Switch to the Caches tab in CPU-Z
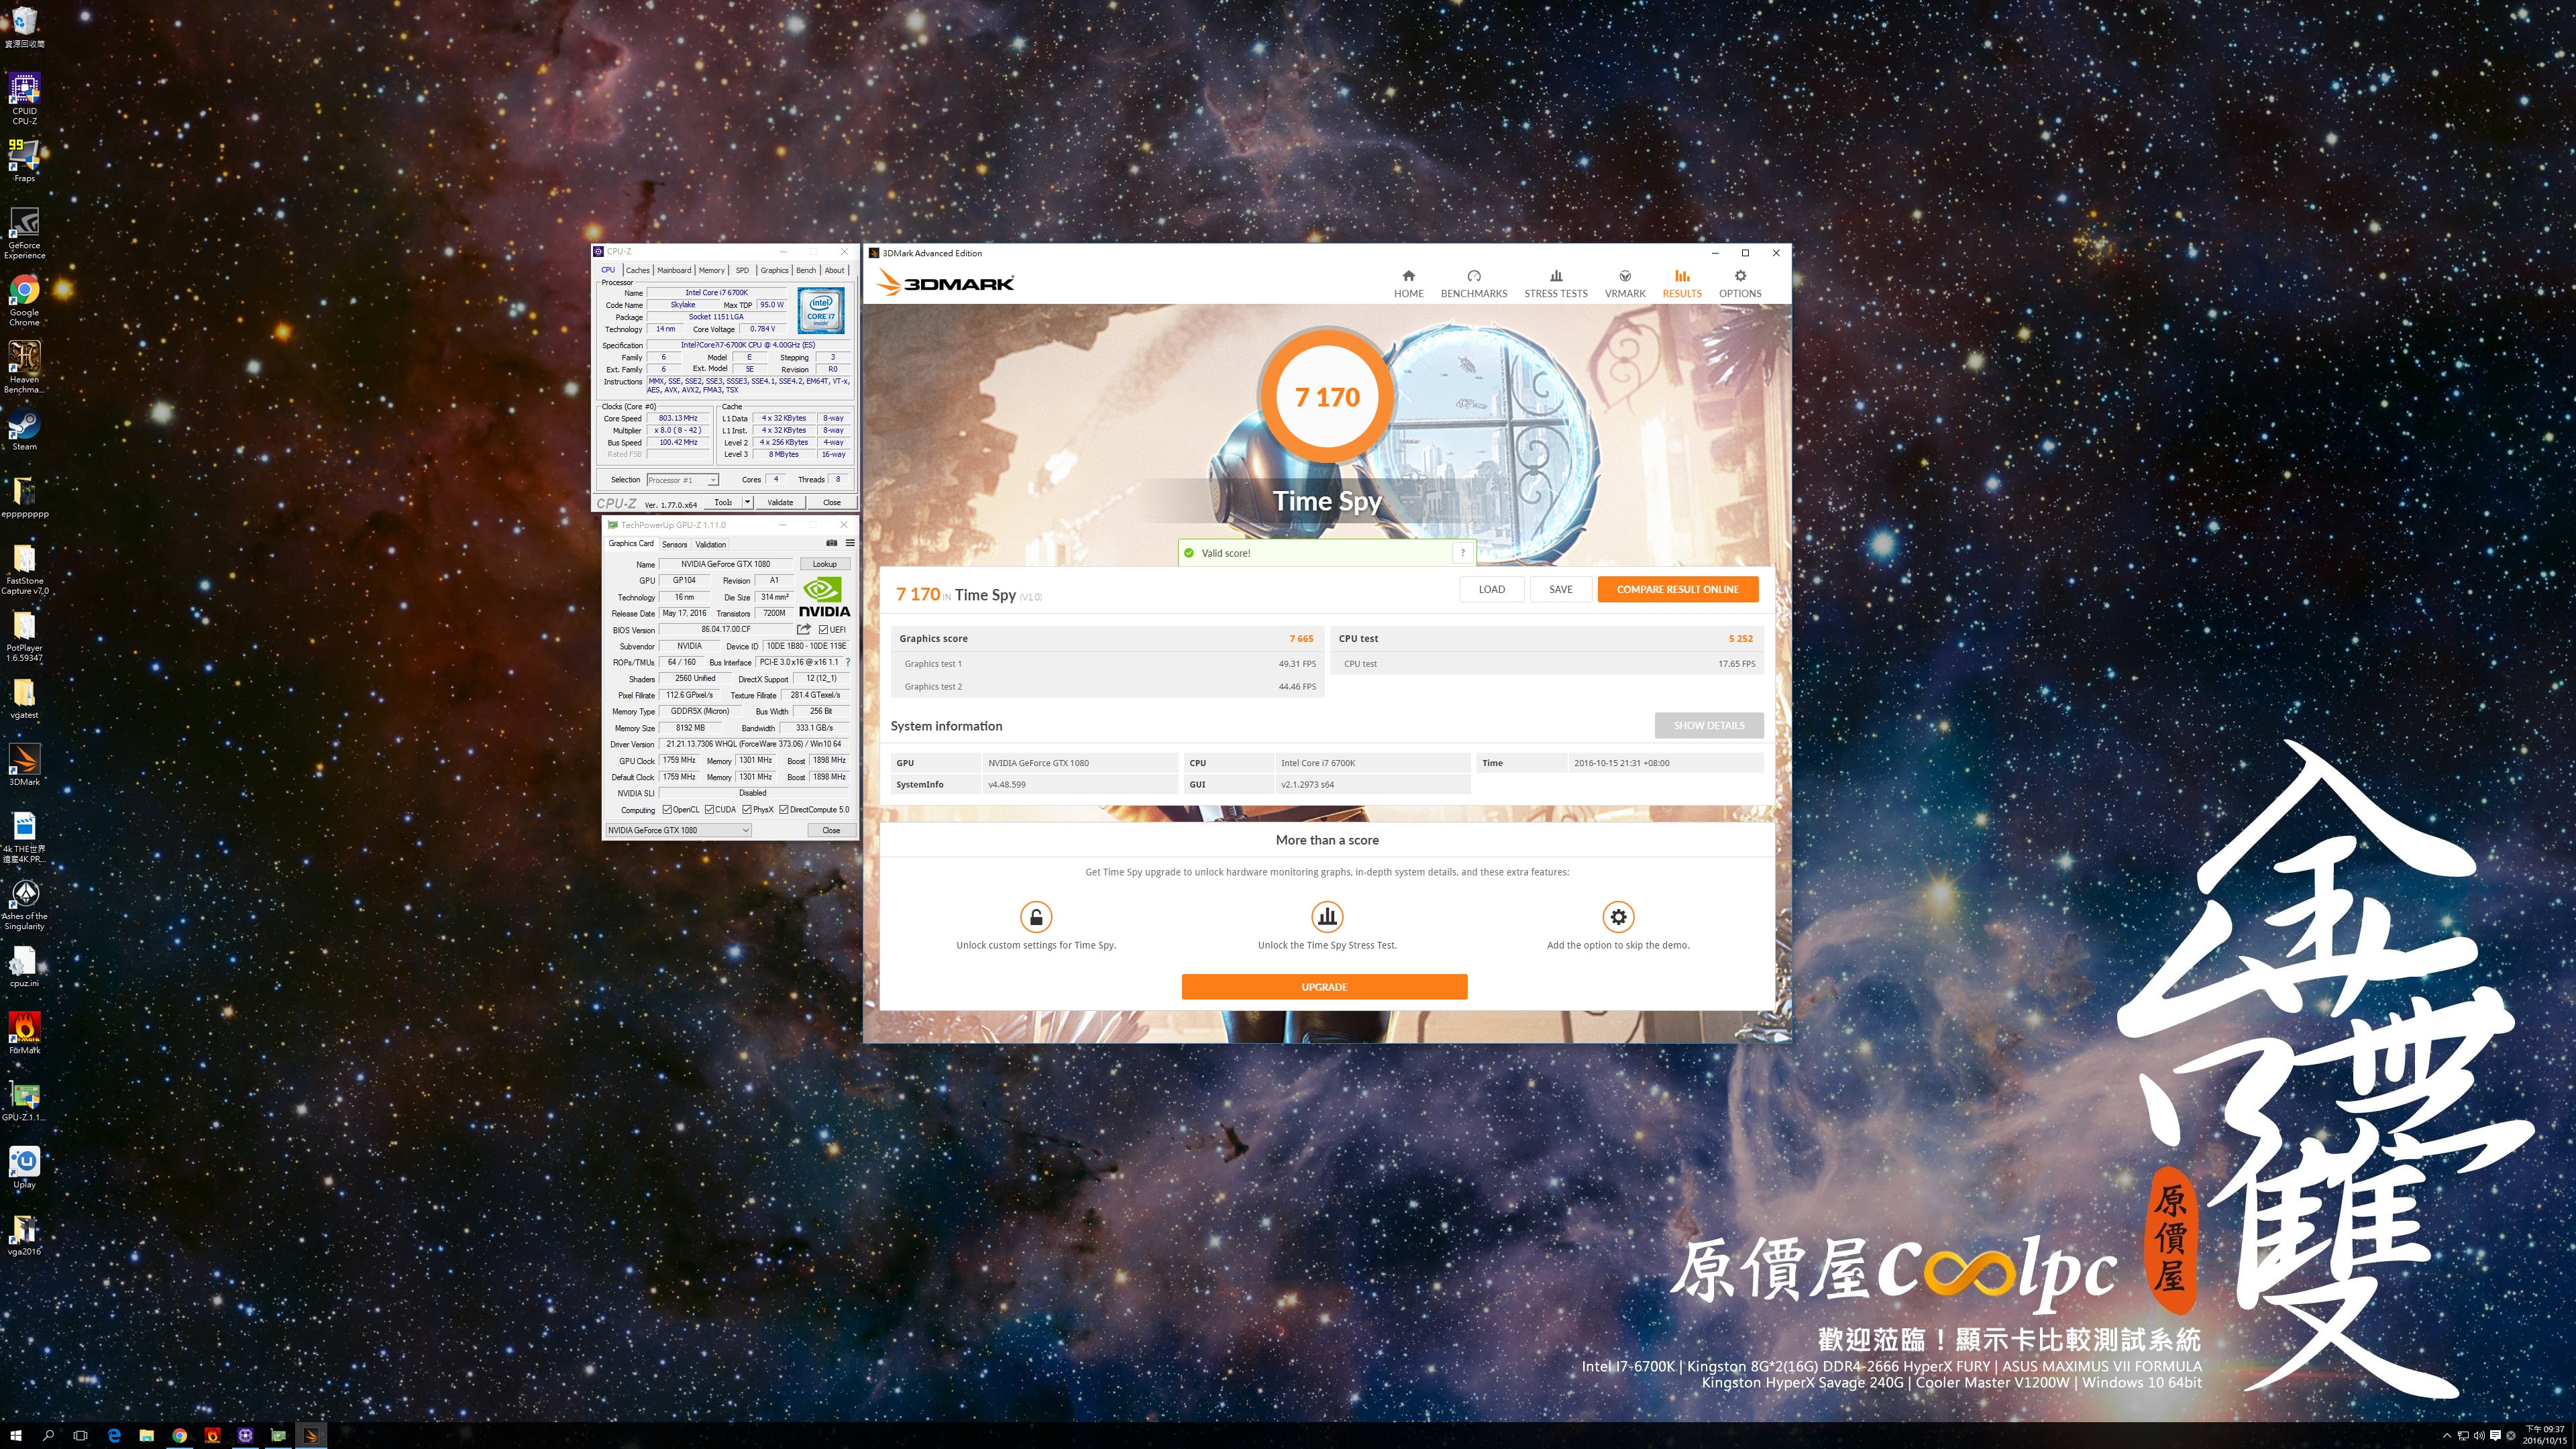Viewport: 2576px width, 1449px height. 637,270
